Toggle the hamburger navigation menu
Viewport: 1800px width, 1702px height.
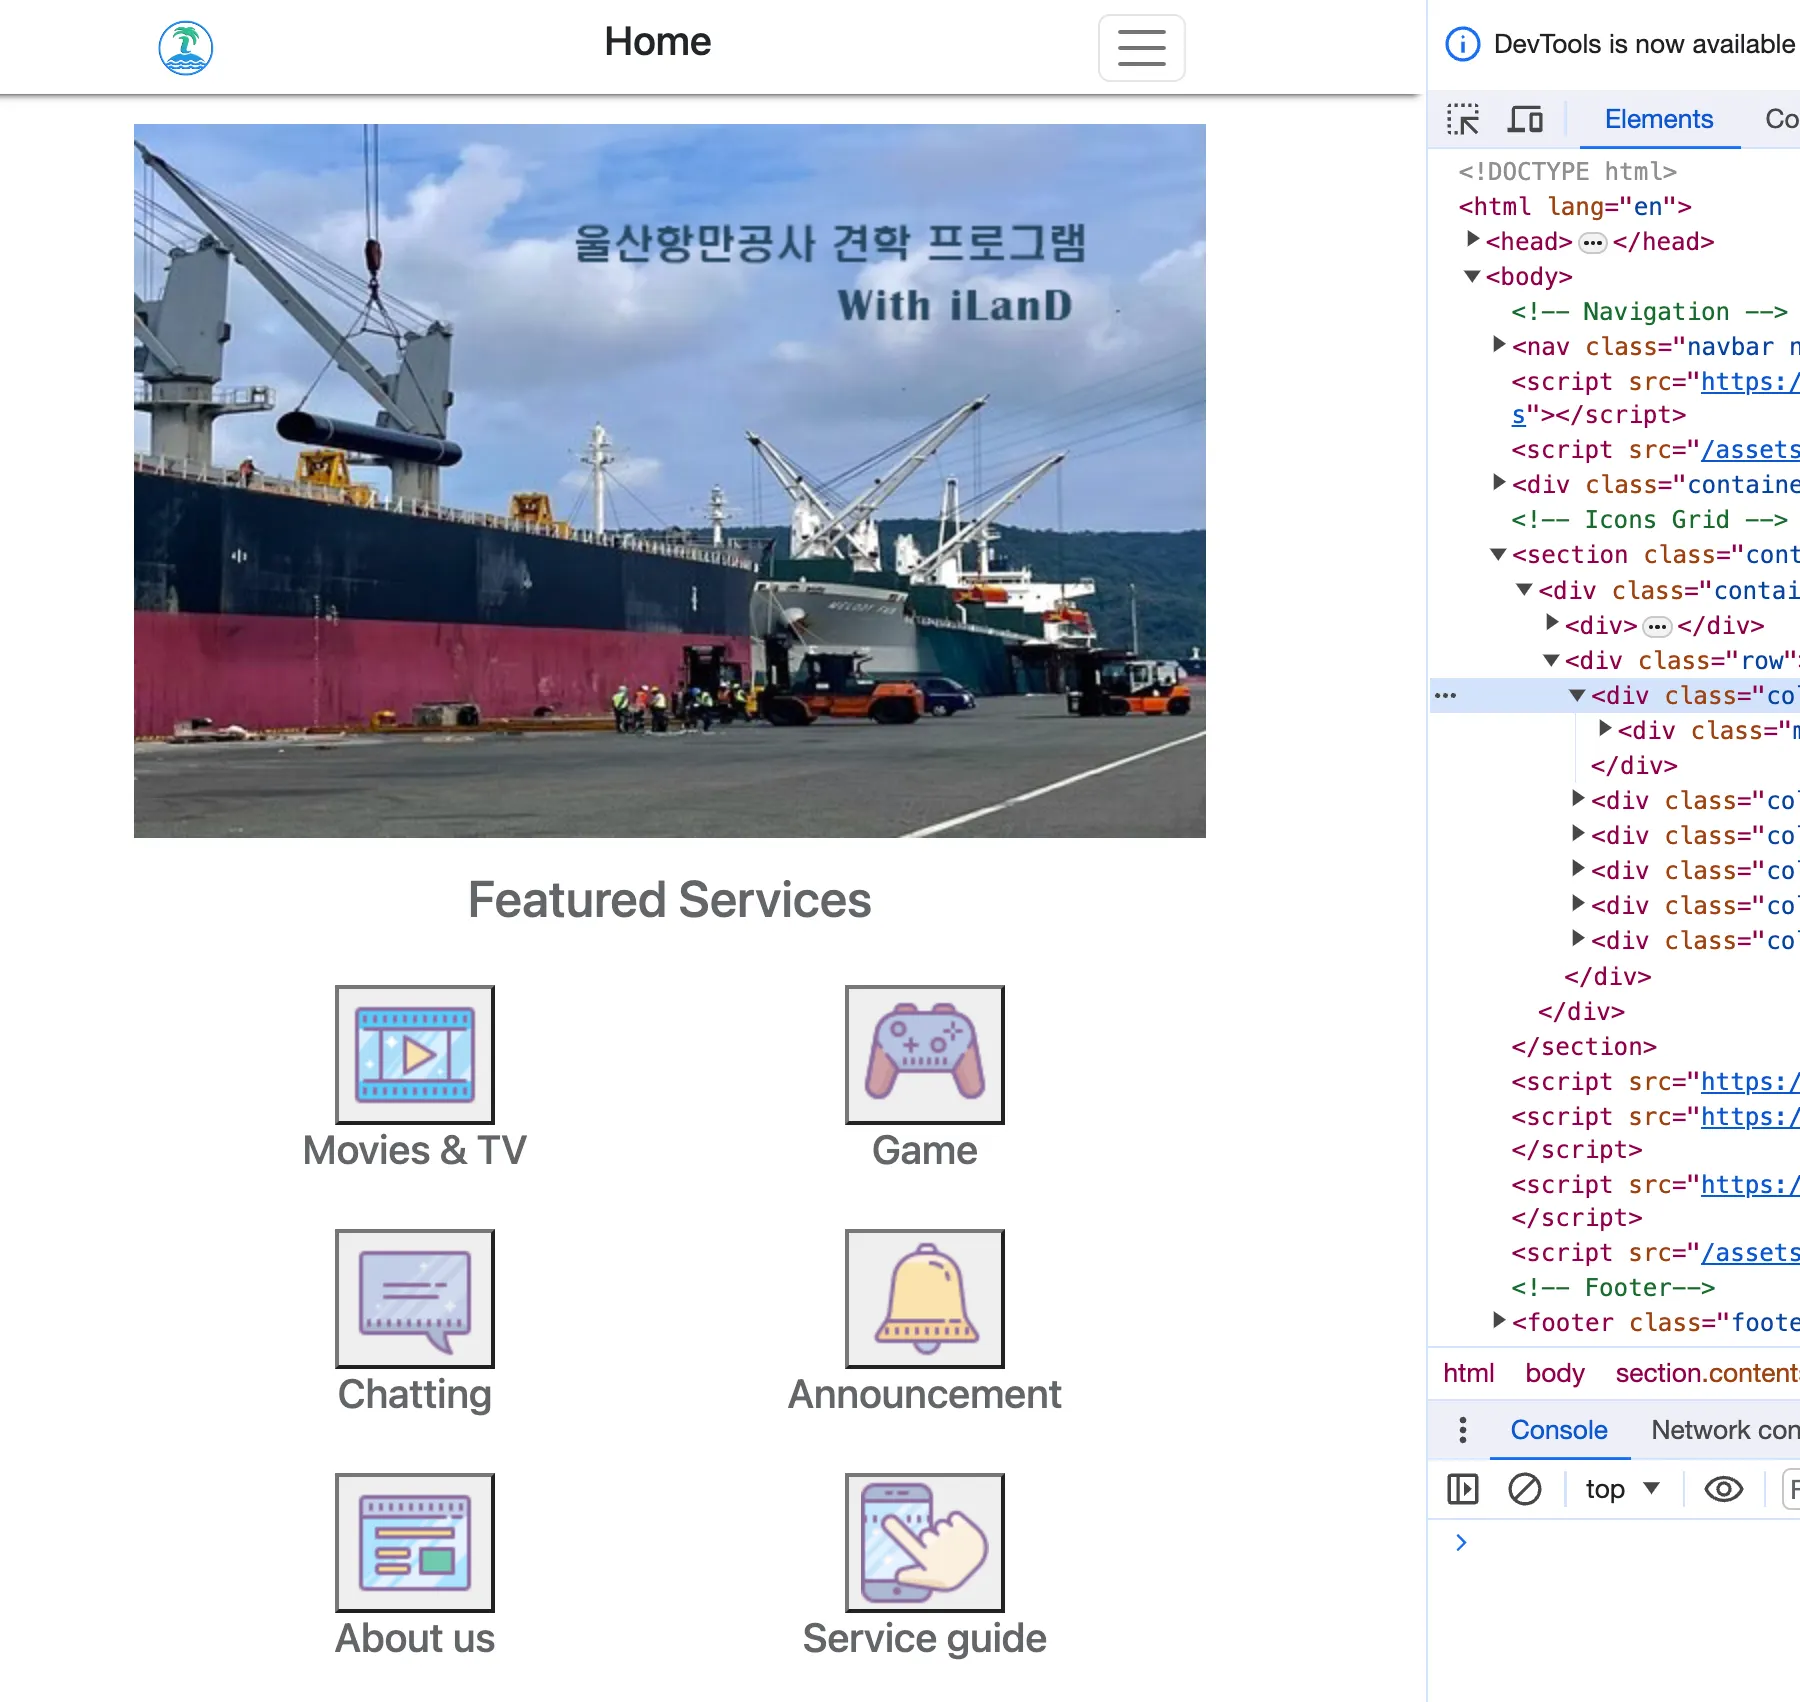[1142, 48]
